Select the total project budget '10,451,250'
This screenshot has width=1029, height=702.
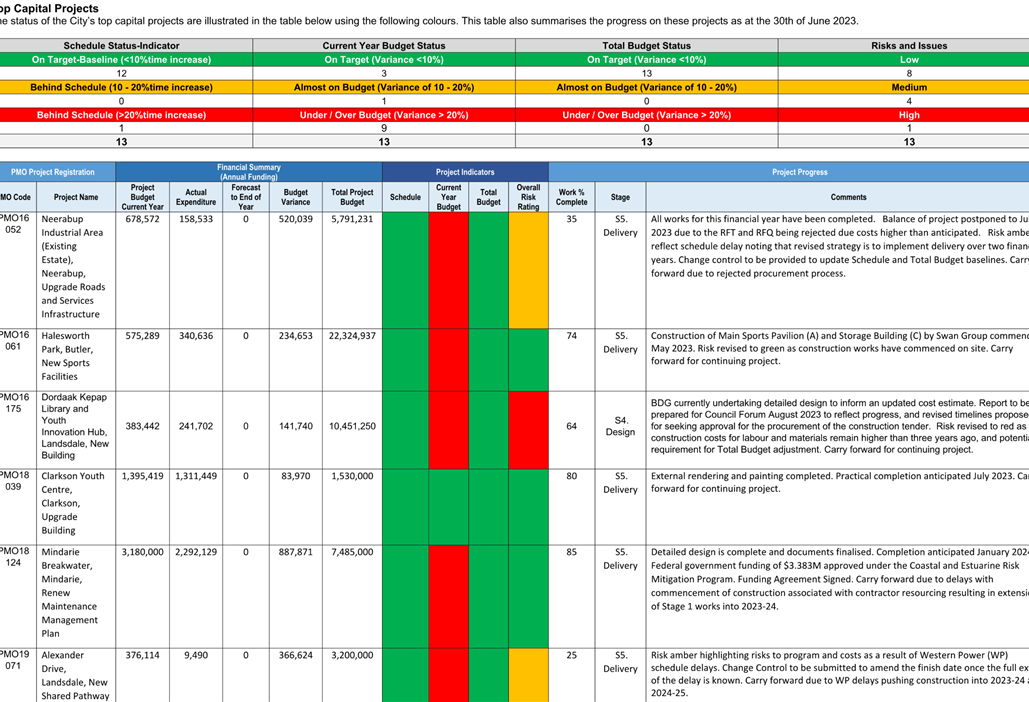click(x=352, y=426)
